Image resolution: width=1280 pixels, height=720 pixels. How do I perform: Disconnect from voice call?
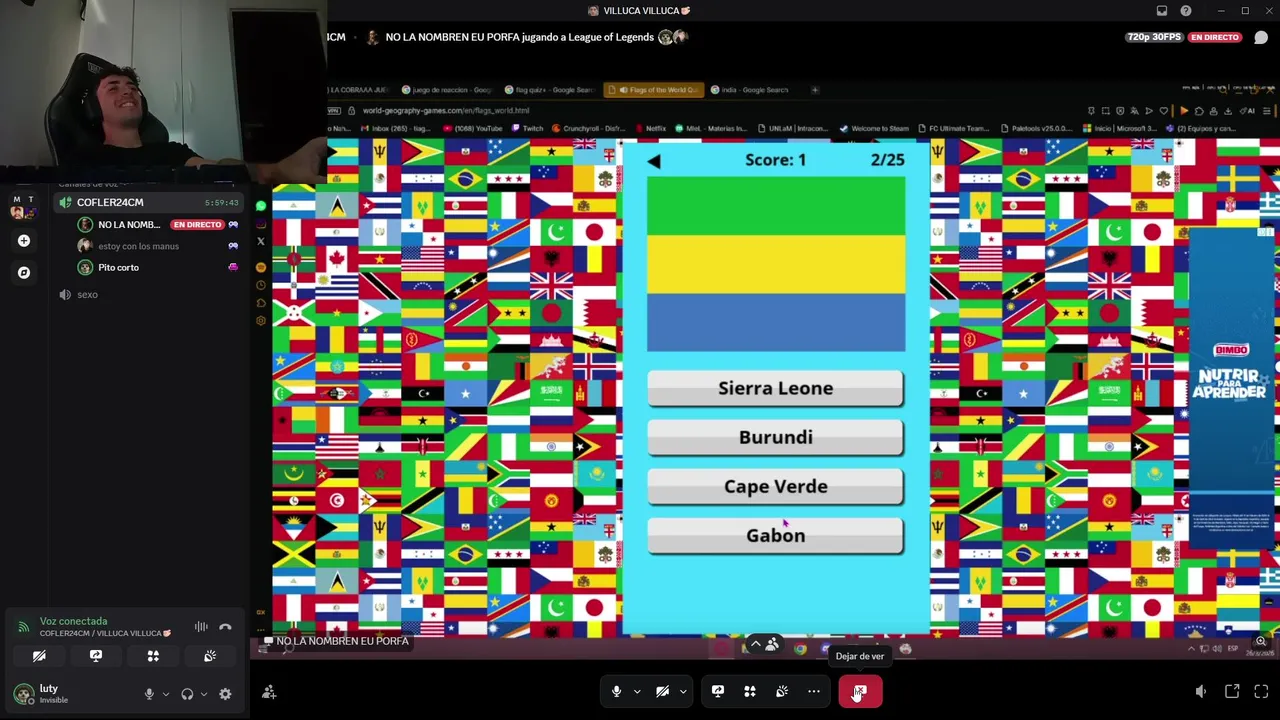pyautogui.click(x=225, y=627)
